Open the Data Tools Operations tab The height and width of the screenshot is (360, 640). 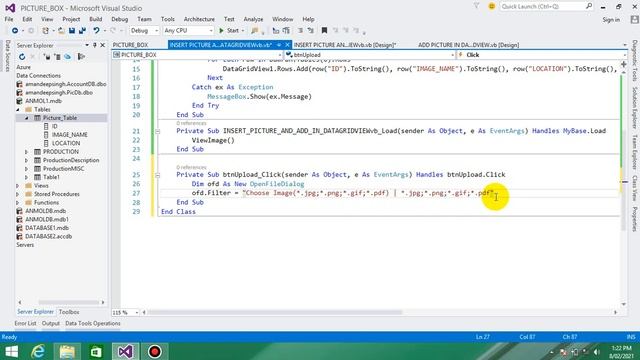[93, 324]
